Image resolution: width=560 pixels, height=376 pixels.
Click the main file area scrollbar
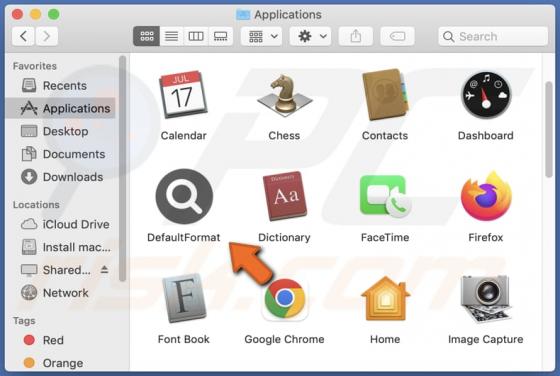pyautogui.click(x=549, y=129)
